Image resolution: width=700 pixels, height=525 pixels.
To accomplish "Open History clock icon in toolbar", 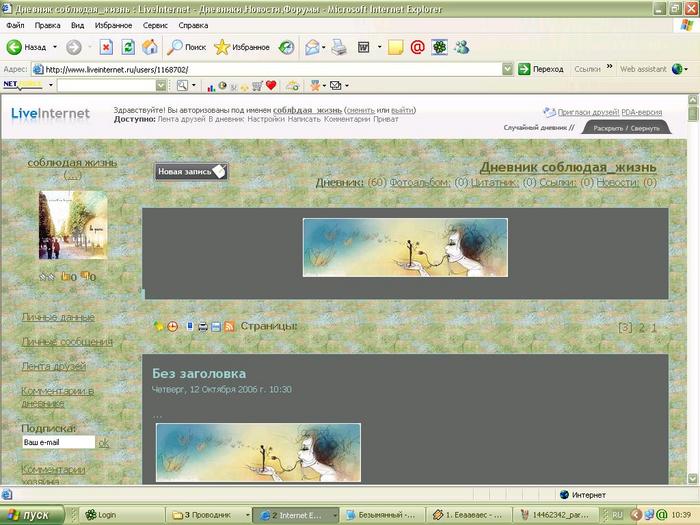I will pyautogui.click(x=286, y=47).
